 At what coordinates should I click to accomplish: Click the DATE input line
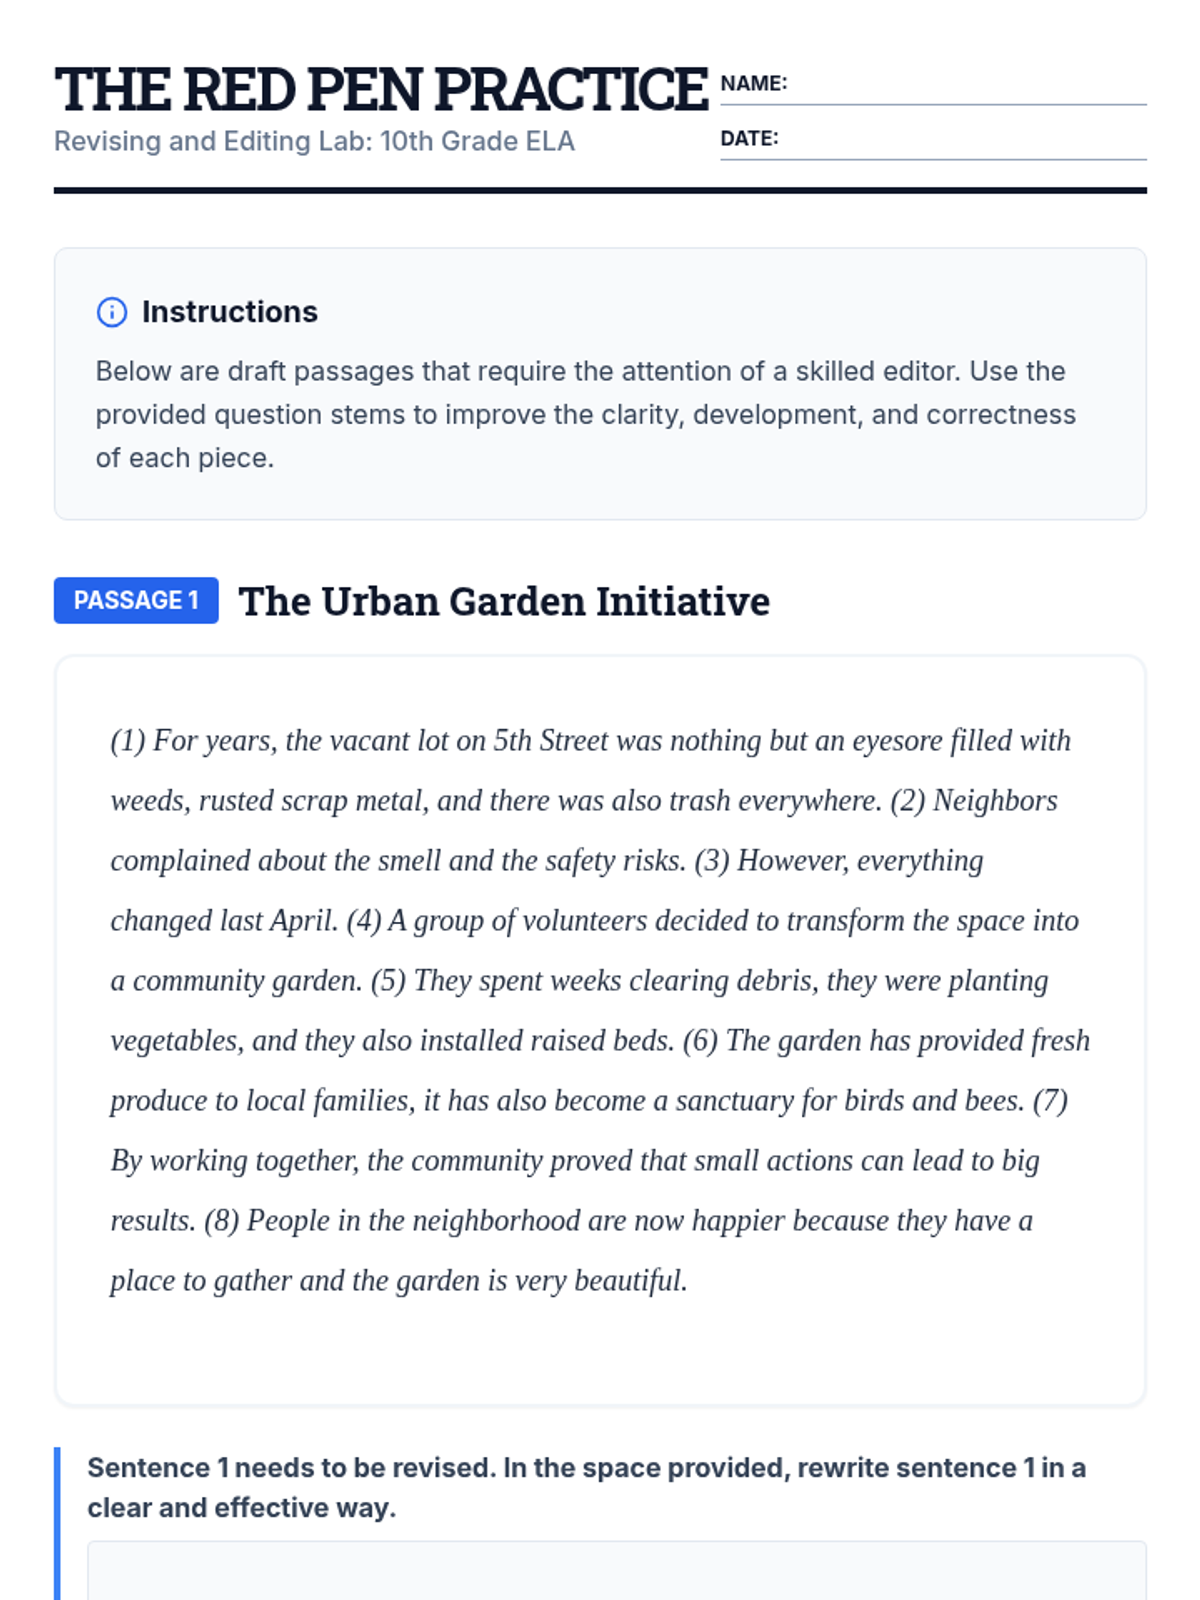(x=962, y=143)
